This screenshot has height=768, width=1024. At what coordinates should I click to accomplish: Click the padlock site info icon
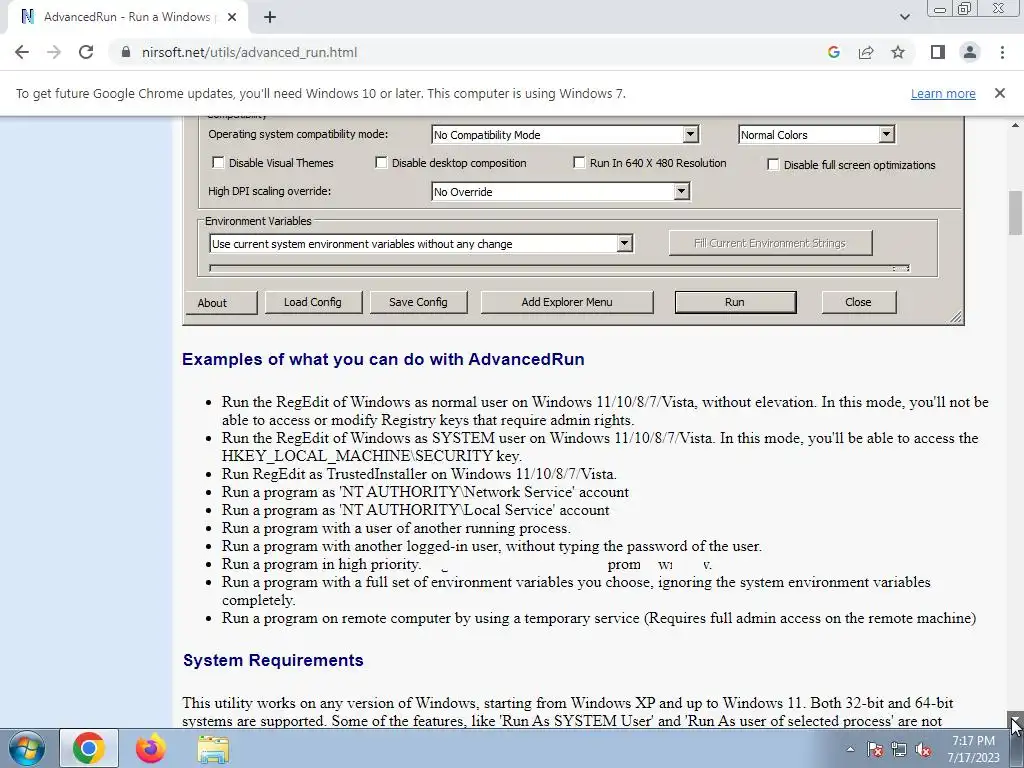[125, 52]
